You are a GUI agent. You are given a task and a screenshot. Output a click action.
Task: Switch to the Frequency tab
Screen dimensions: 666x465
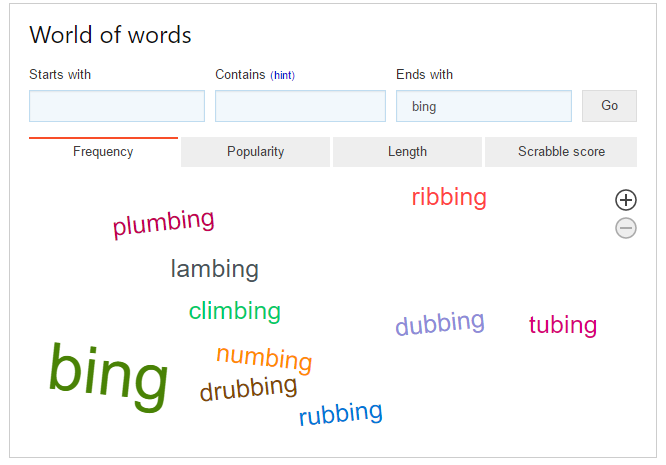click(x=103, y=152)
